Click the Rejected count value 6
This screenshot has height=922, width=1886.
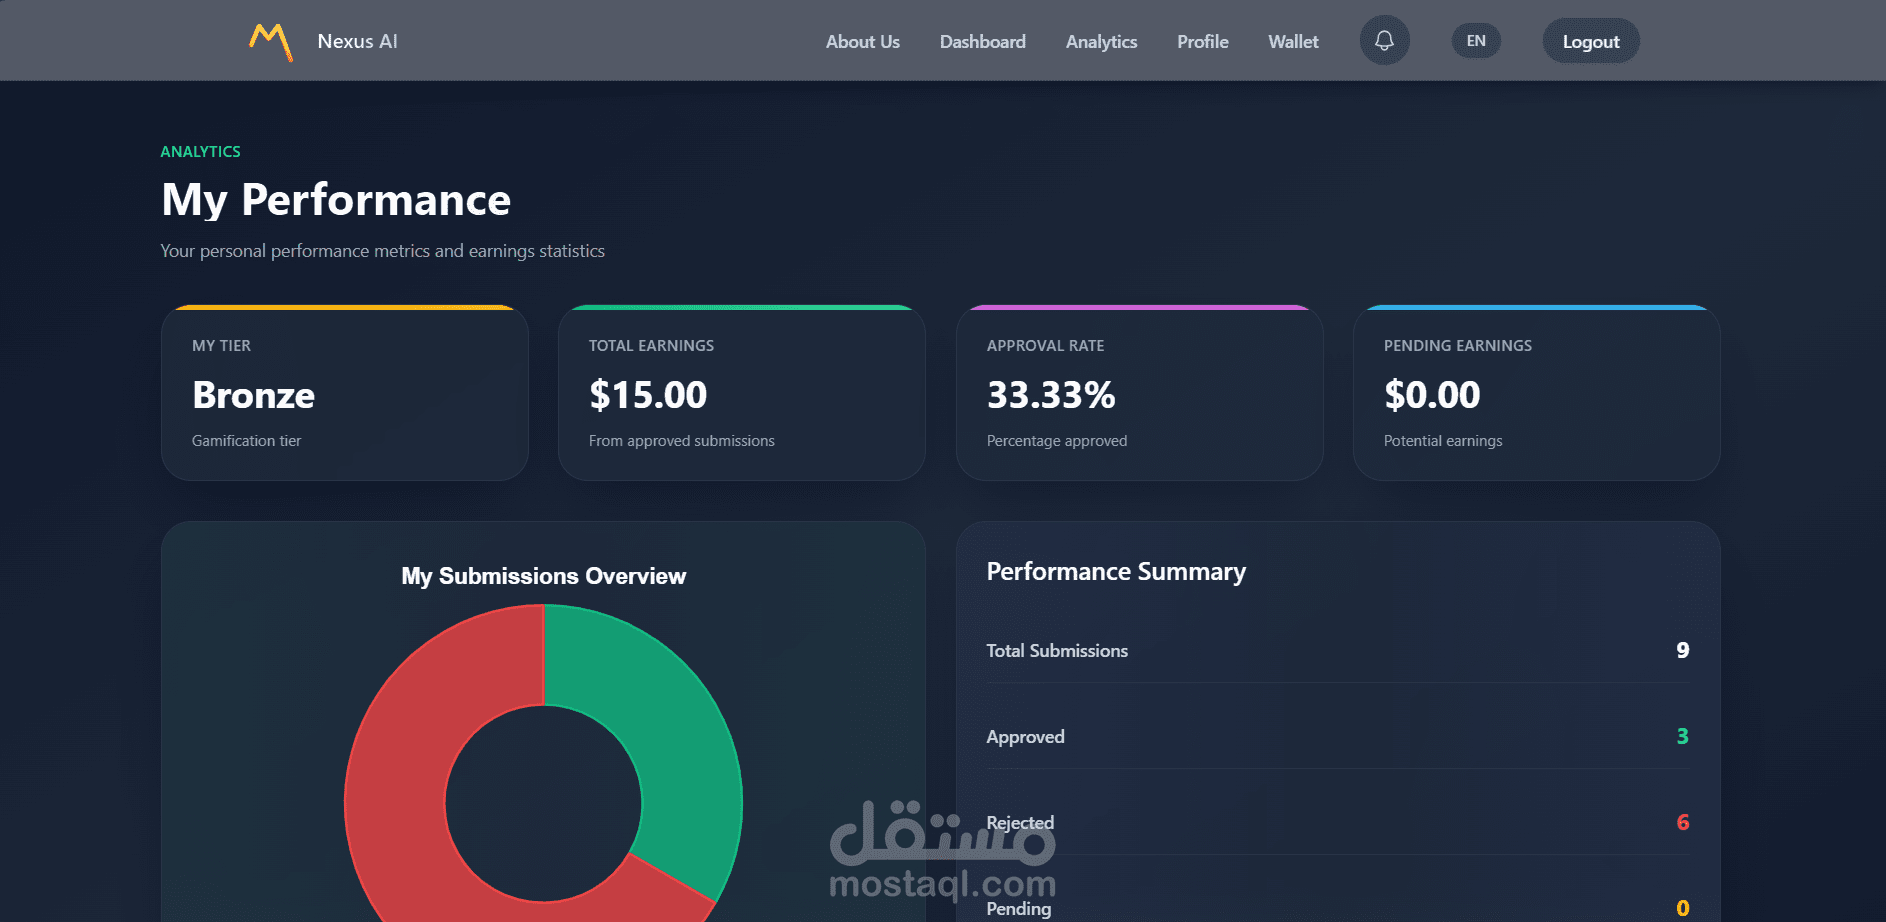point(1683,822)
